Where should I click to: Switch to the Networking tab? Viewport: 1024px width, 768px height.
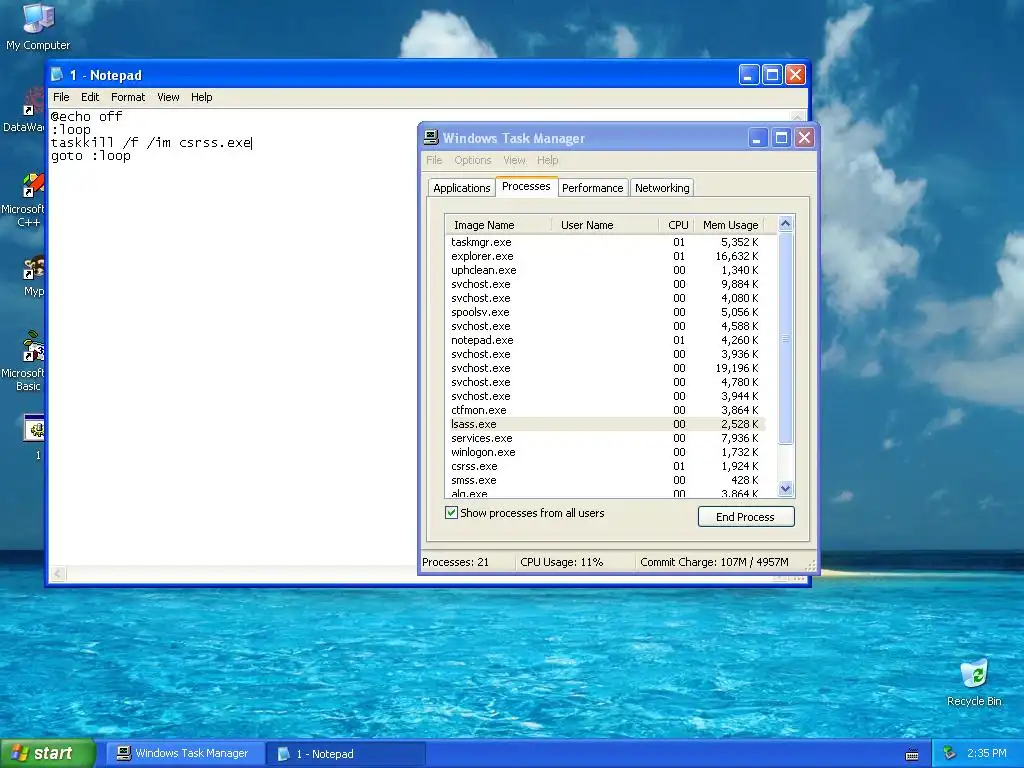pyautogui.click(x=662, y=188)
